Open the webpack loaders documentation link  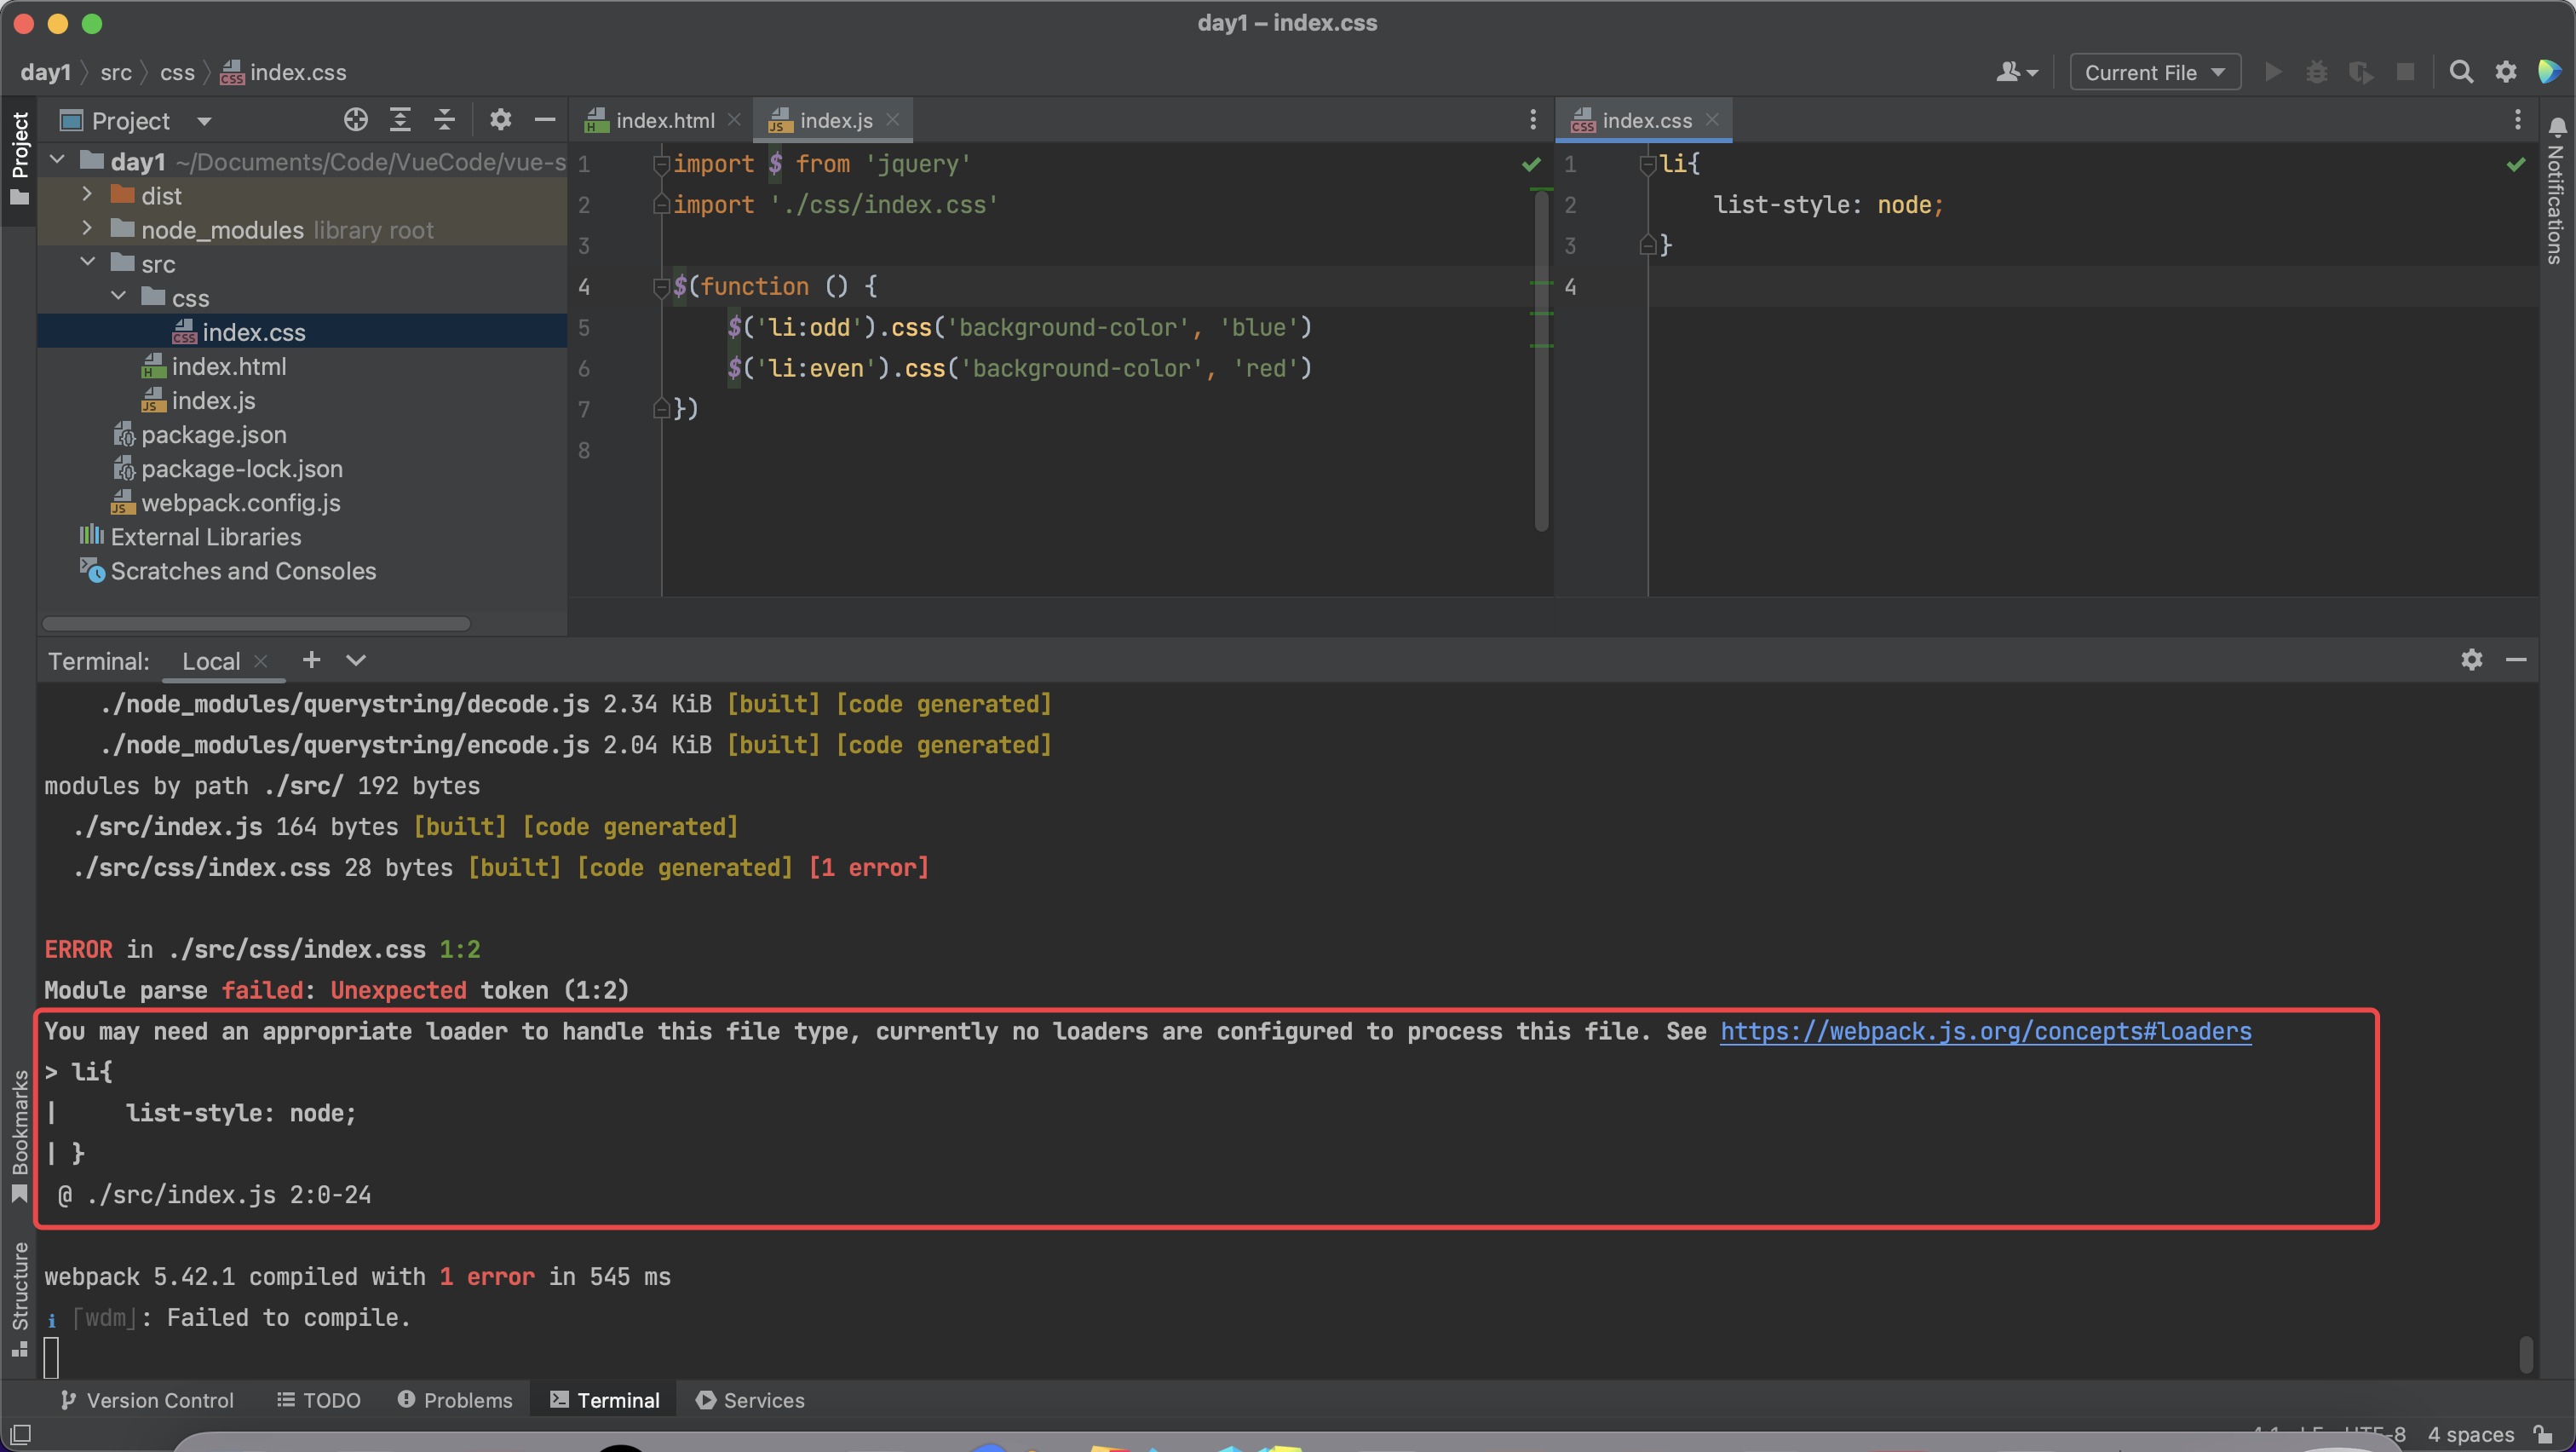pos(1985,1031)
